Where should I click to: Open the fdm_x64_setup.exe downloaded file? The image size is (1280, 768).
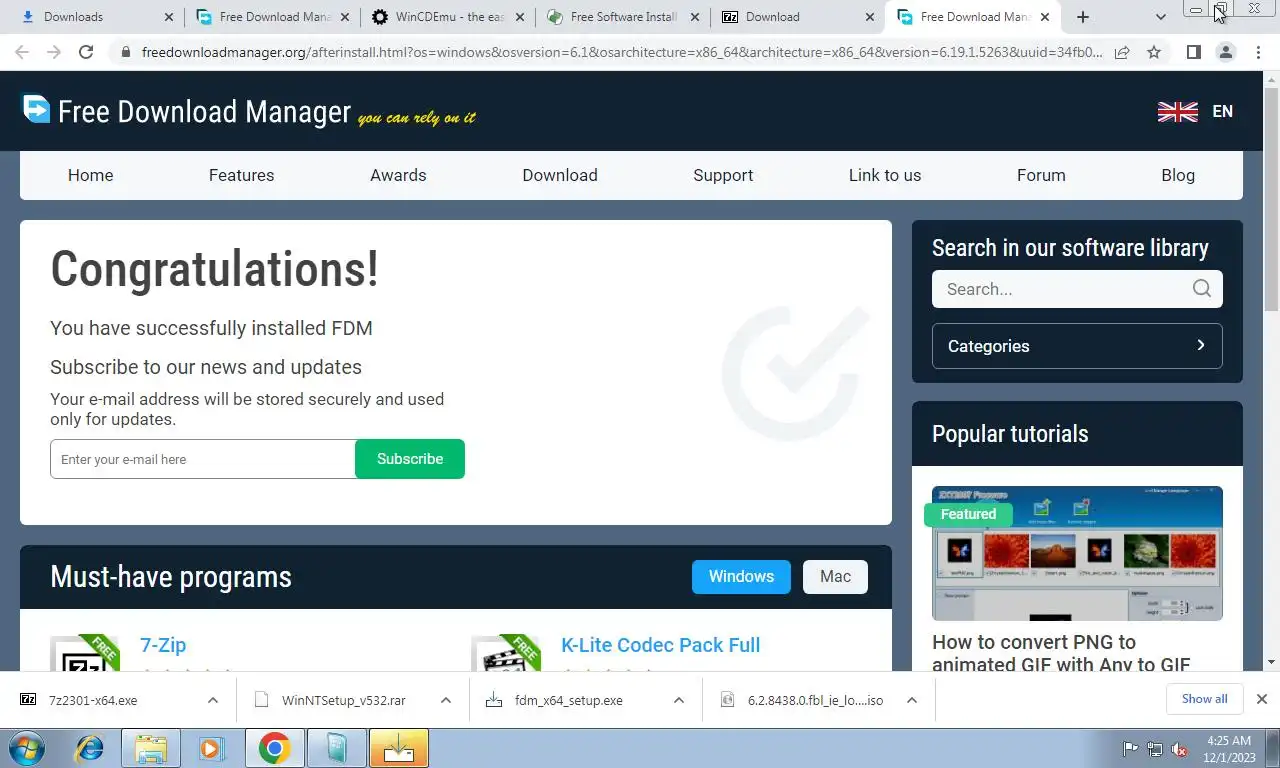569,700
